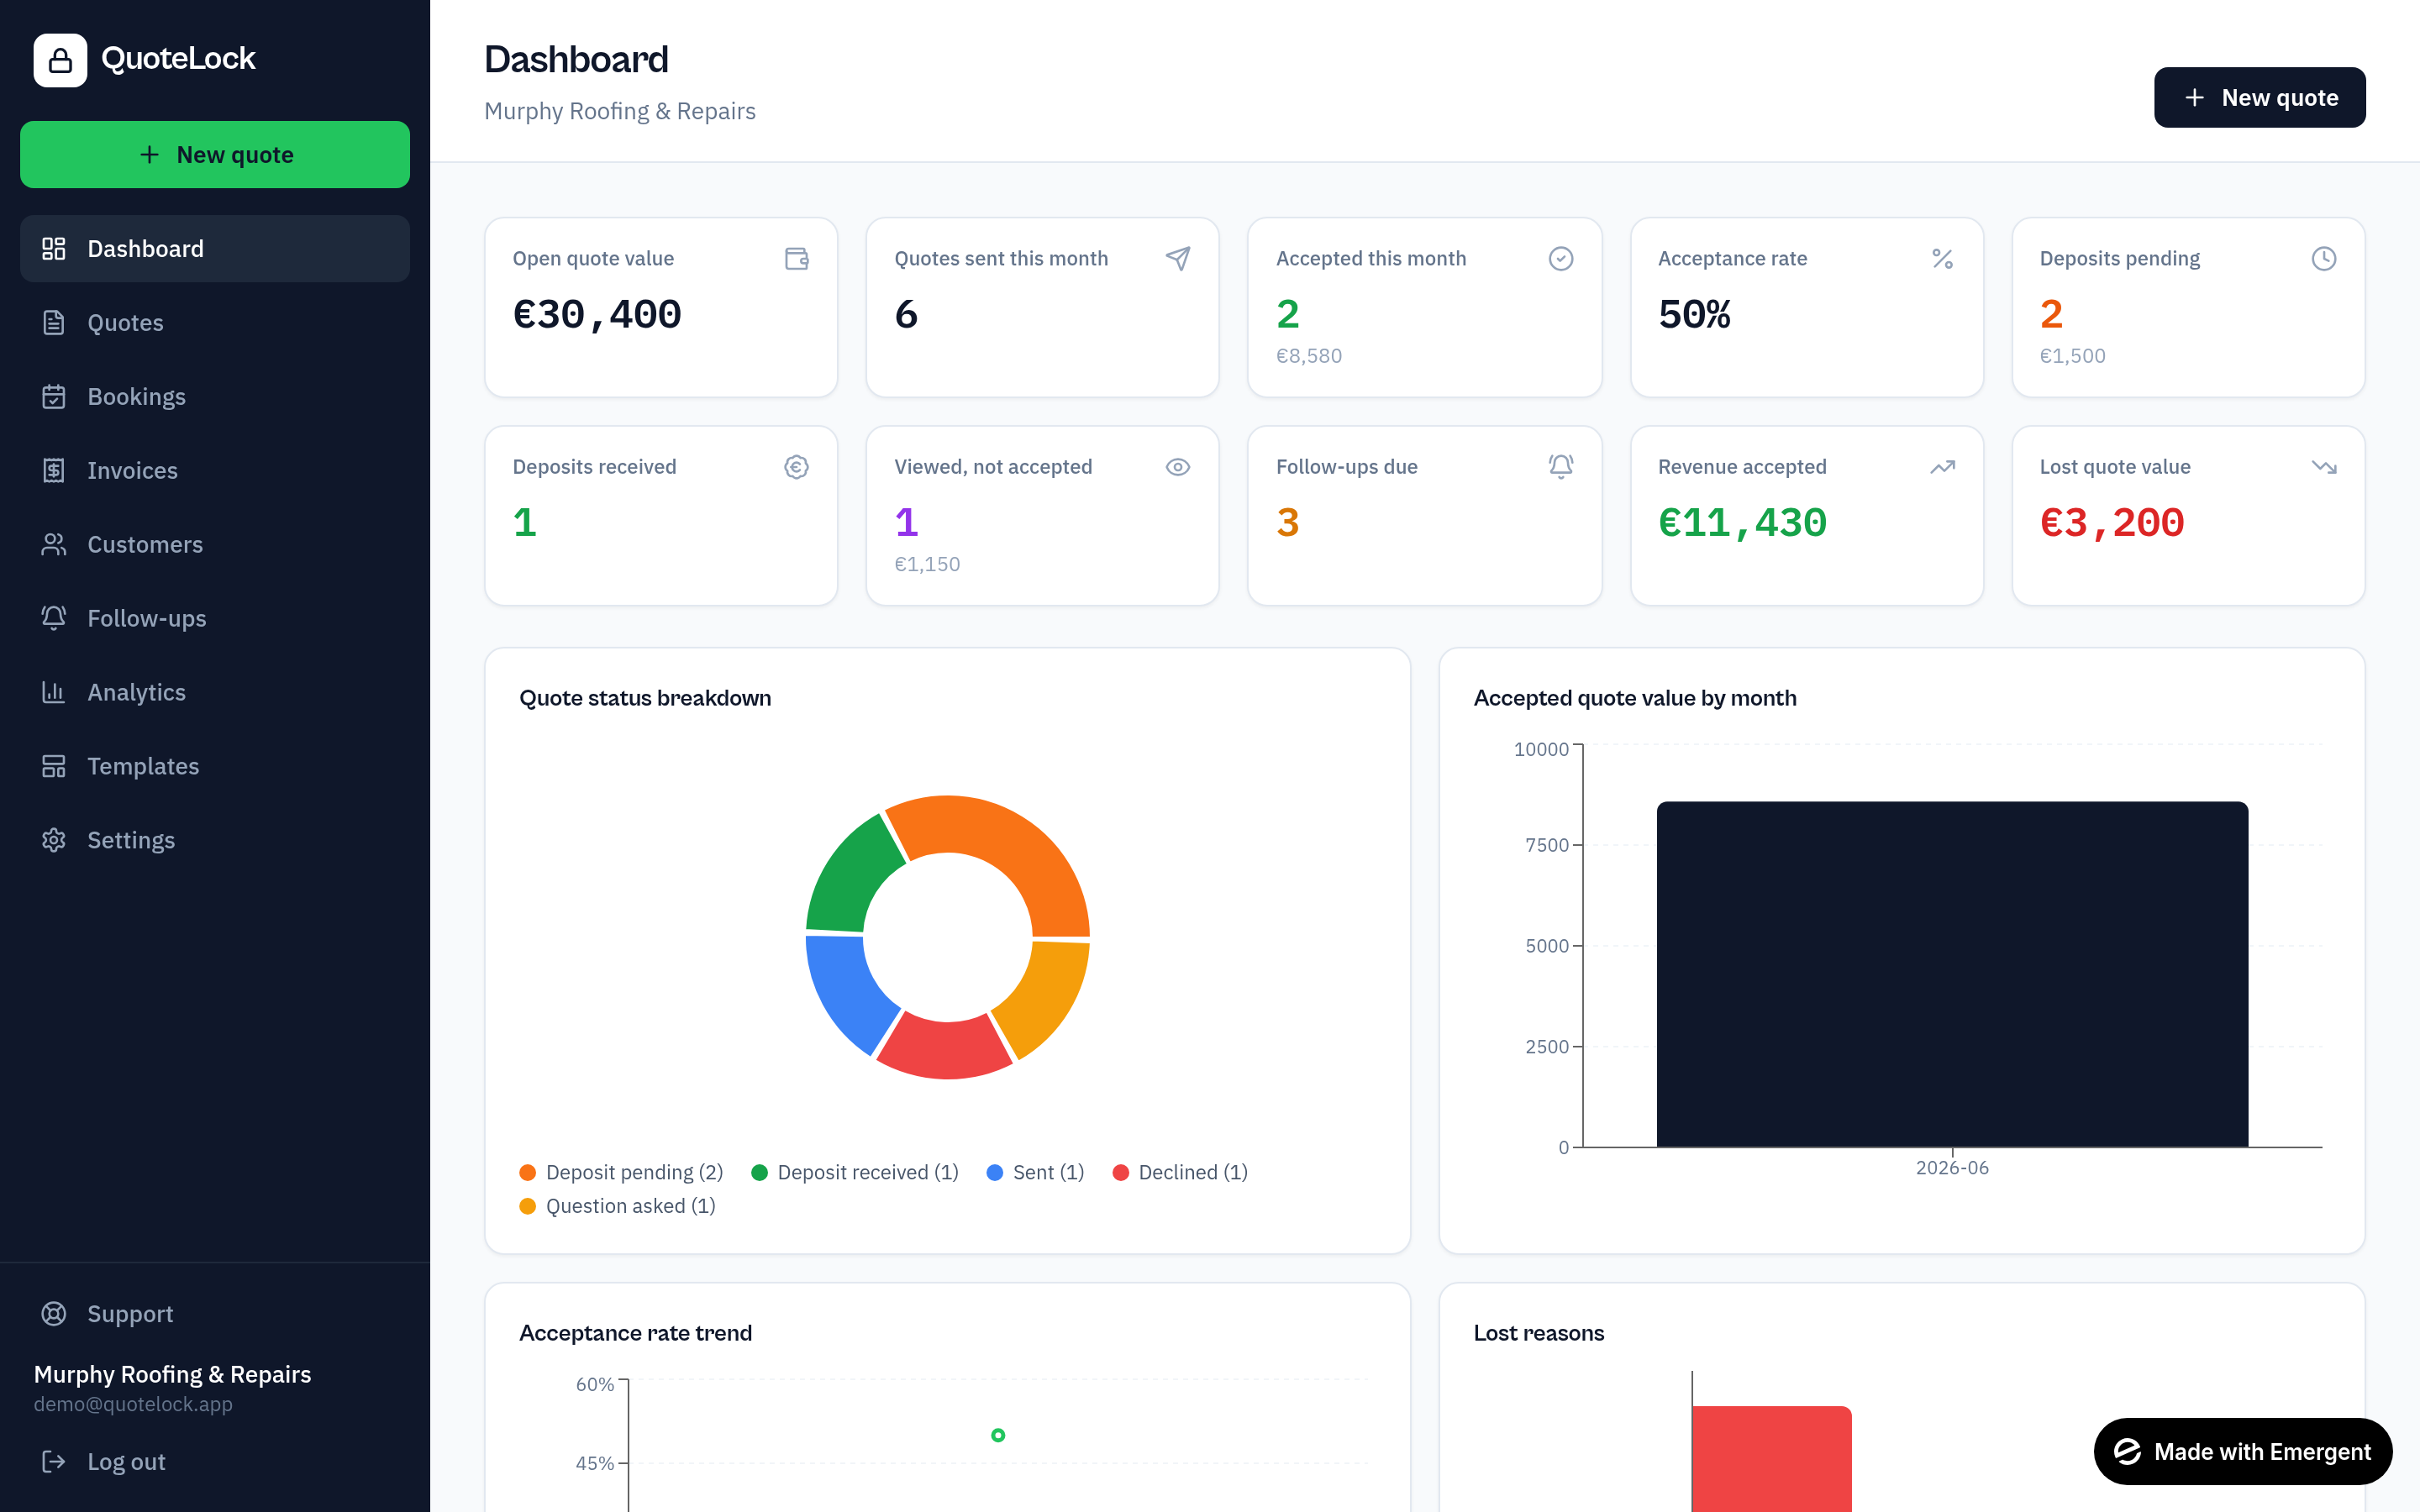Click the €1,150 viewed not accepted amount
This screenshot has height=1512, width=2420.
(927, 564)
